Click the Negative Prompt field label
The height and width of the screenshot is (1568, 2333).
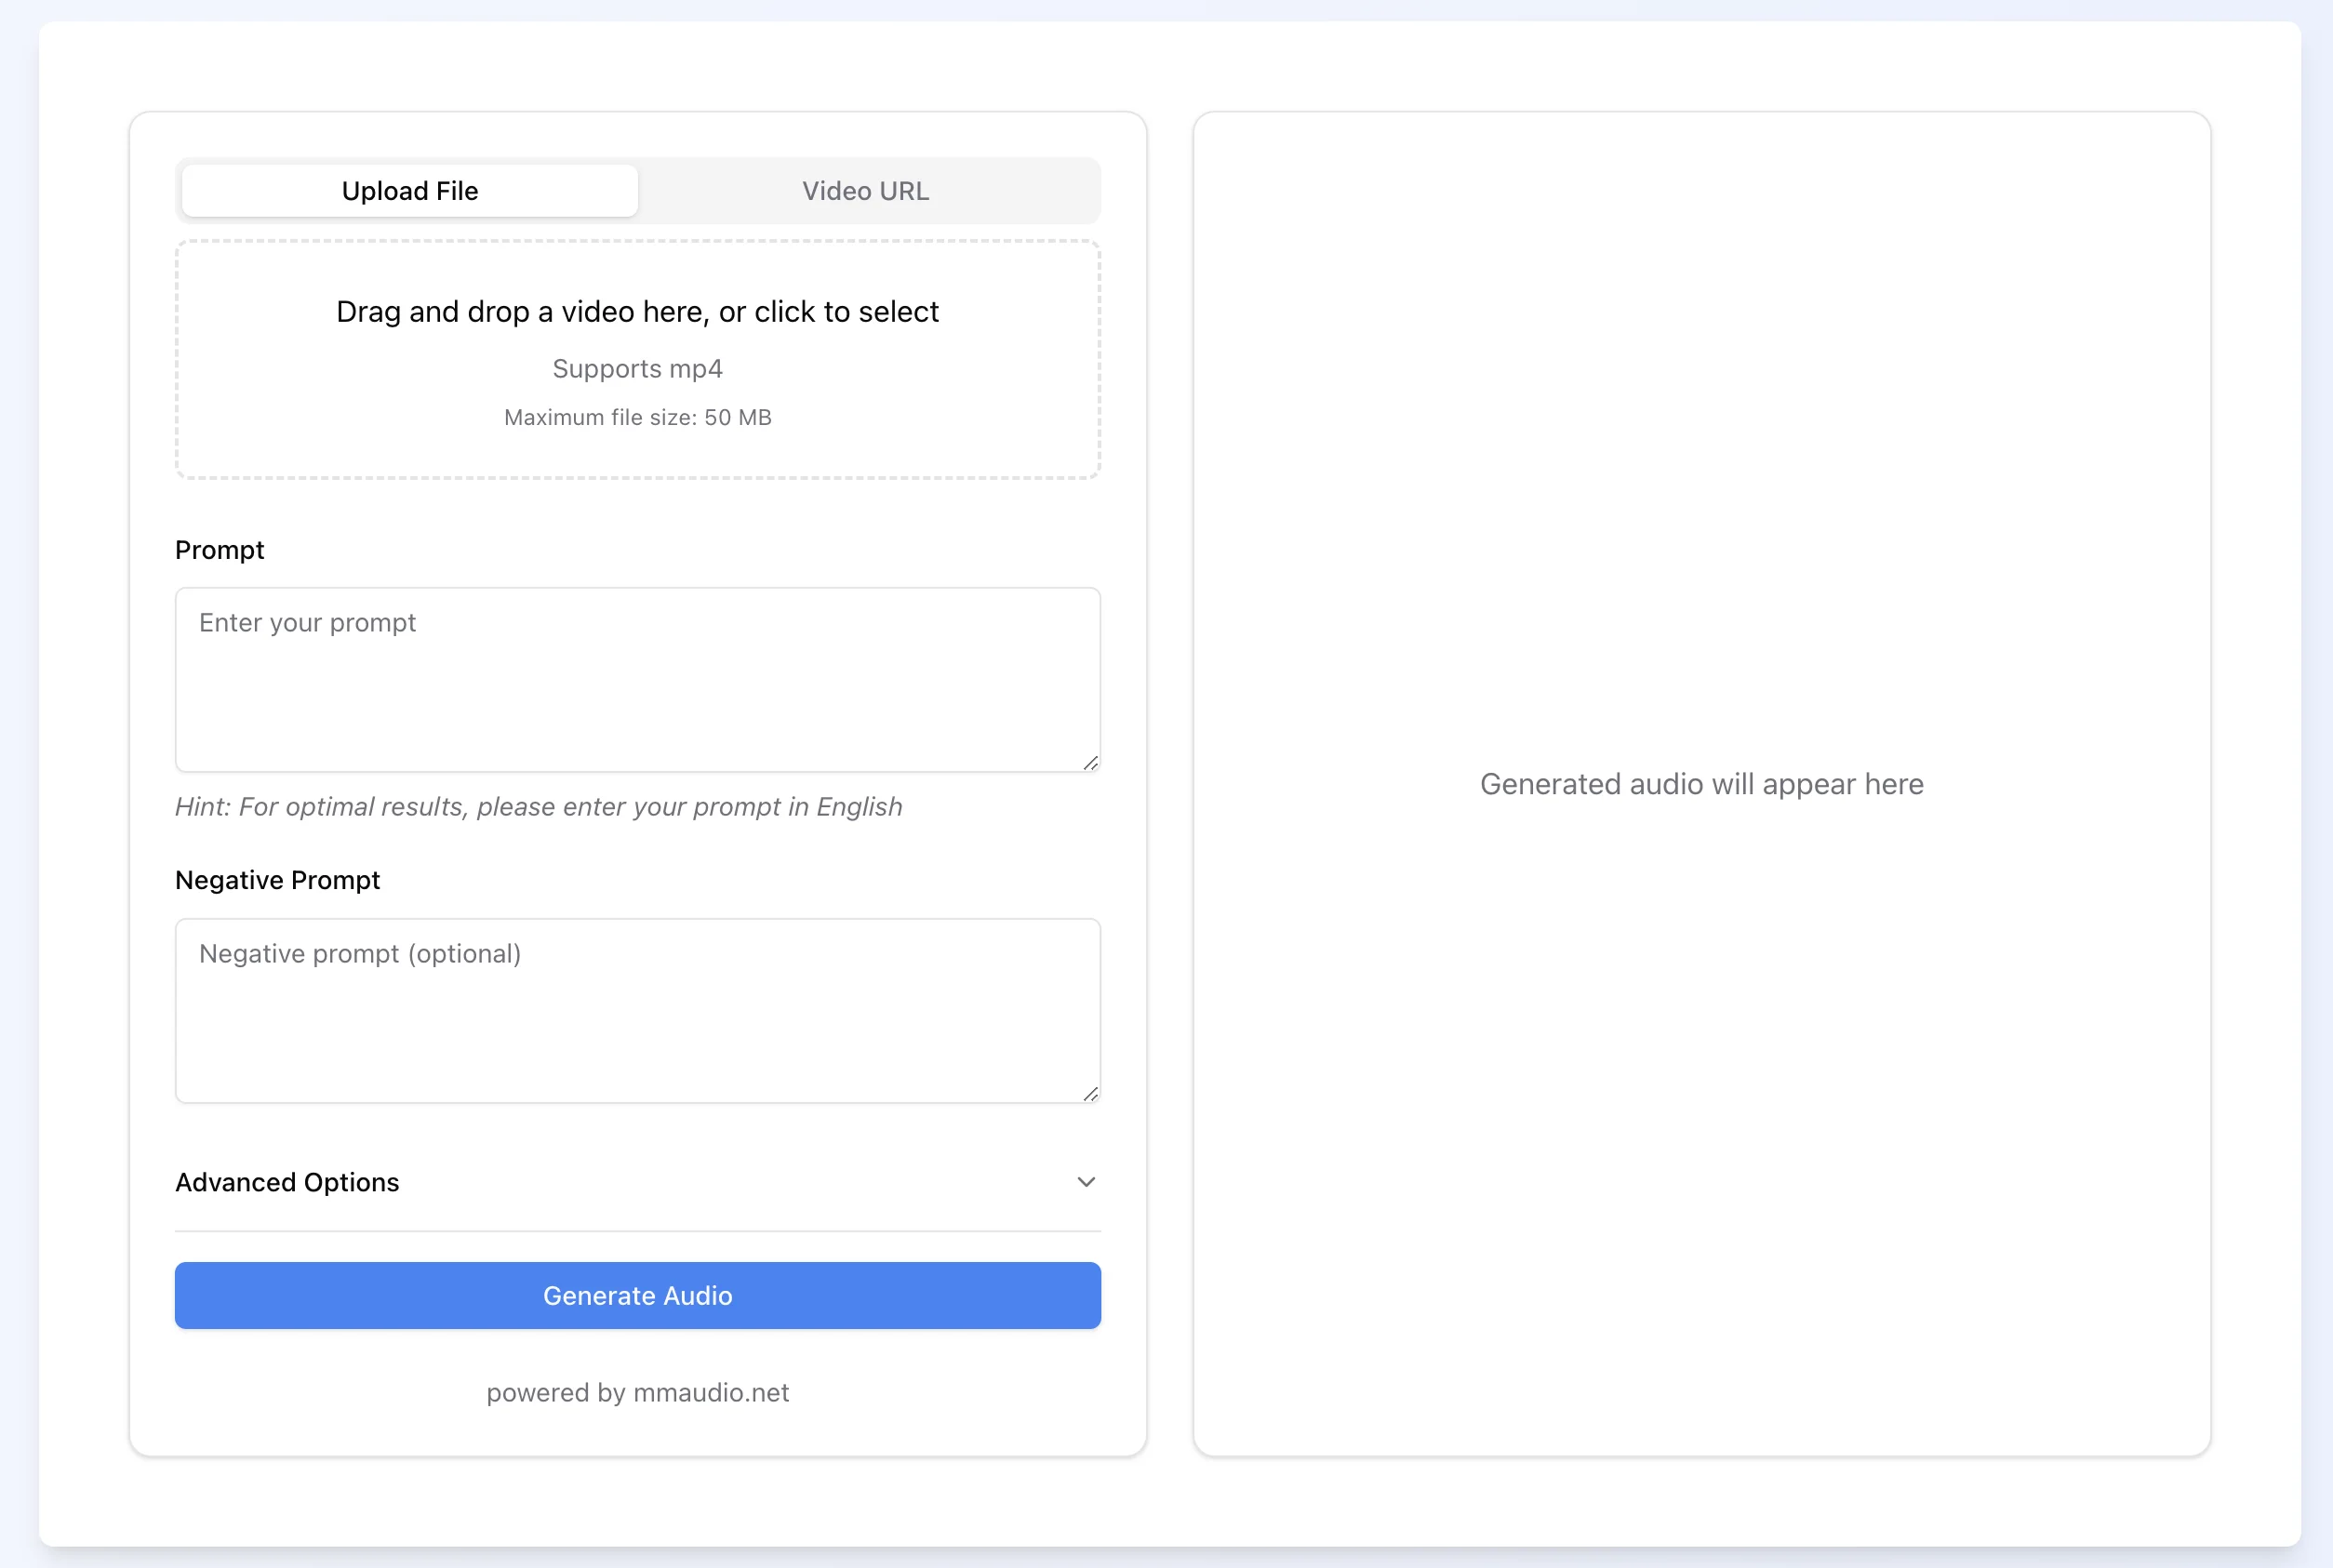277,880
